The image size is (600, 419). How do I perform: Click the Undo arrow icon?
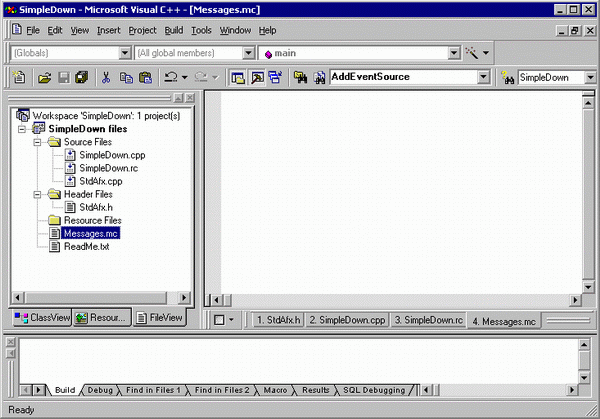171,77
